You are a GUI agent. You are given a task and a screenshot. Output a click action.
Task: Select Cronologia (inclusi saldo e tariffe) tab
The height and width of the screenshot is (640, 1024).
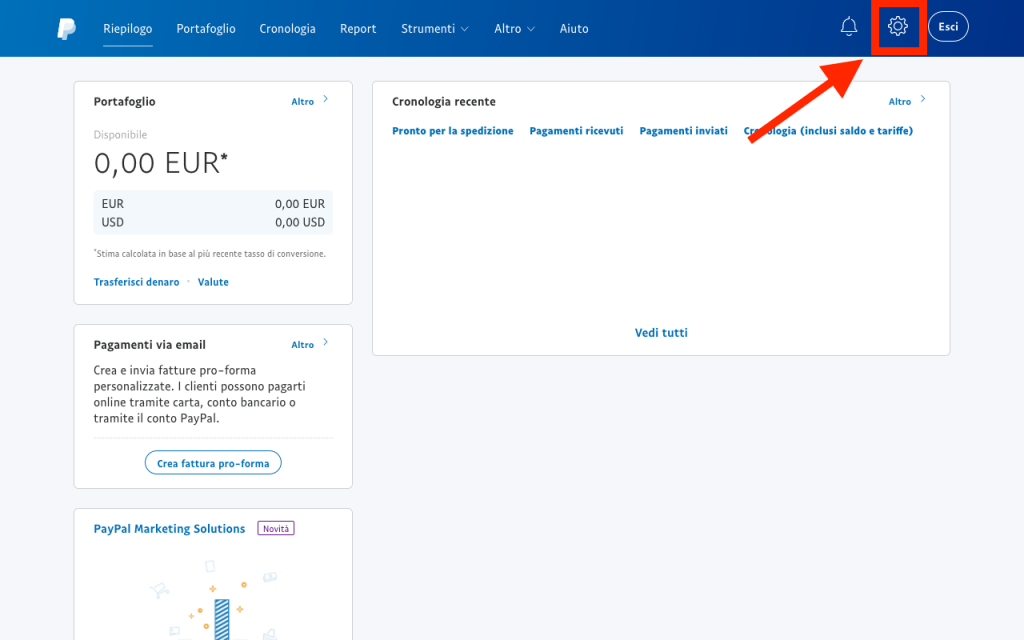coord(828,131)
